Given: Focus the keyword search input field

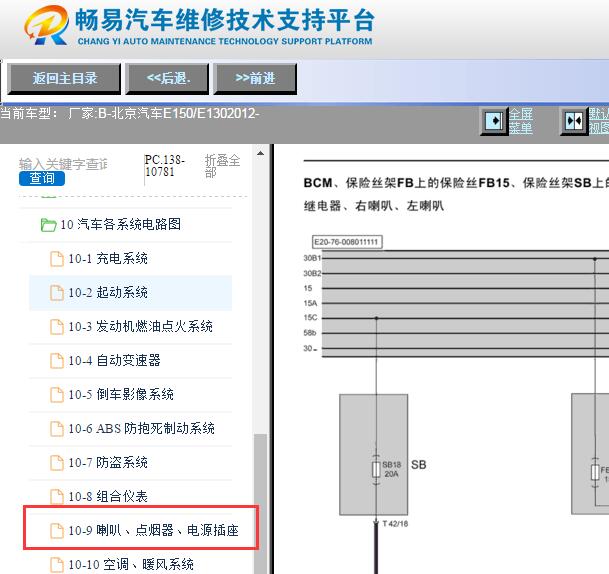Looking at the screenshot, I should (x=63, y=164).
